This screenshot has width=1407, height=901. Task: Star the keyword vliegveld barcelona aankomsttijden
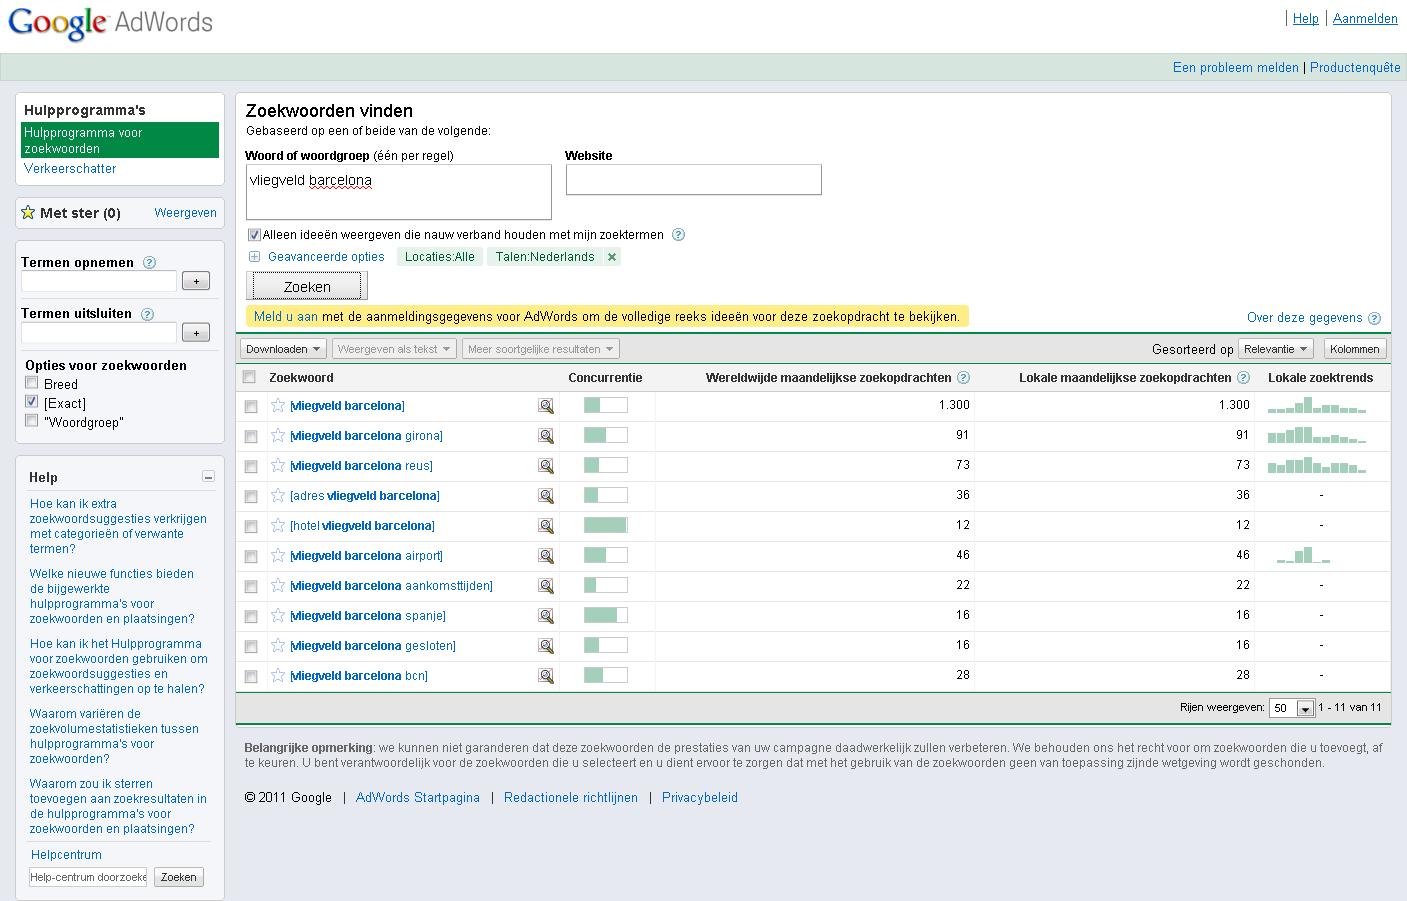tap(278, 585)
